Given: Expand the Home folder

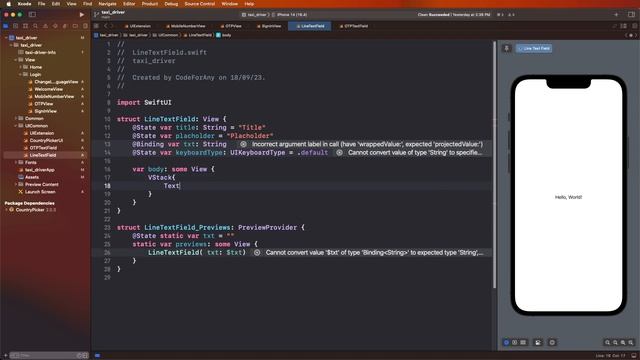Looking at the screenshot, I should click(20, 67).
